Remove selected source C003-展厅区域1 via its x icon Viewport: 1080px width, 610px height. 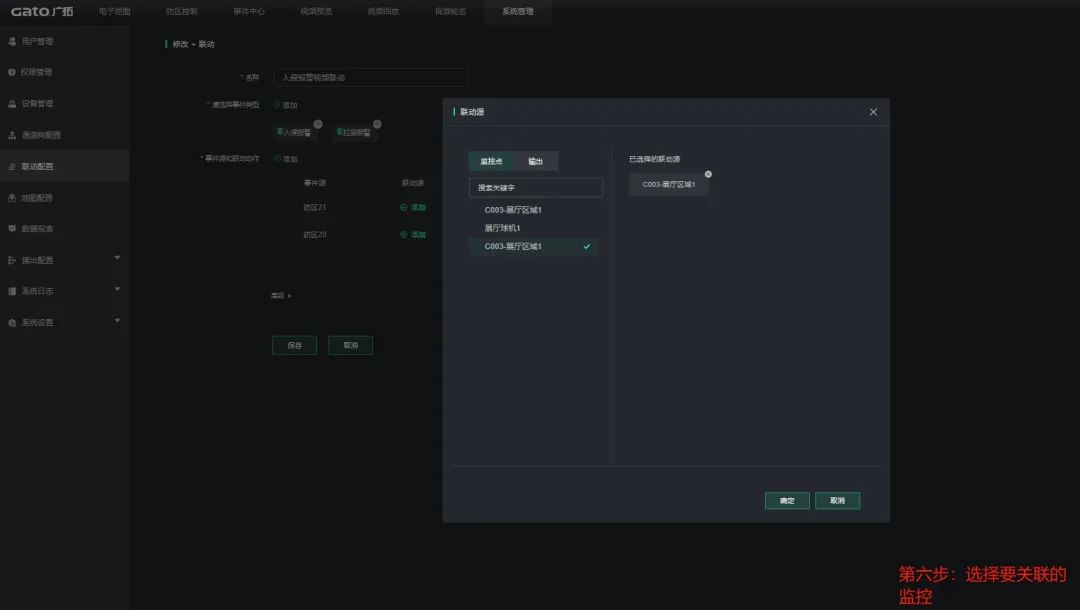tap(708, 174)
